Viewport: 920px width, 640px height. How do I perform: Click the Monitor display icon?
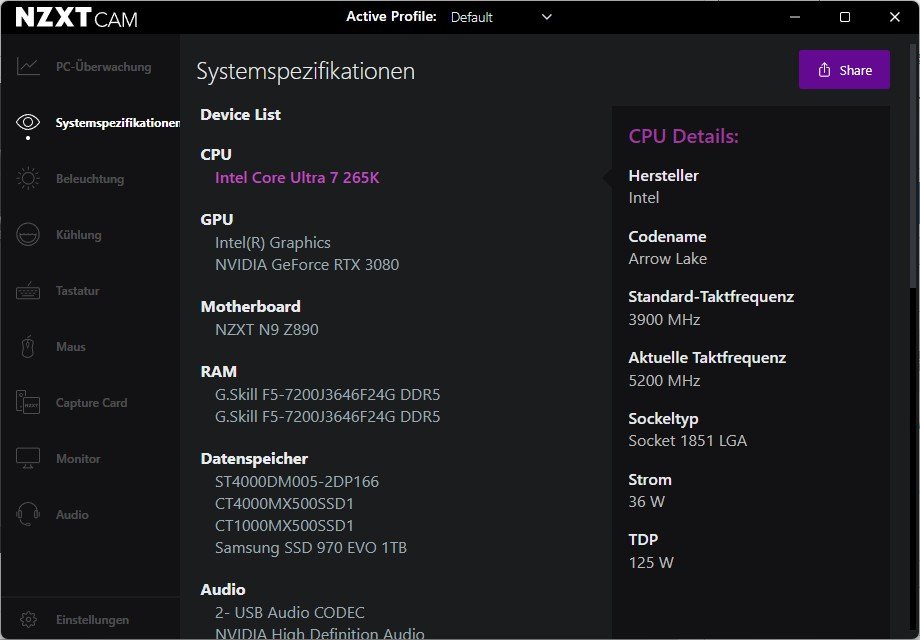click(x=28, y=458)
